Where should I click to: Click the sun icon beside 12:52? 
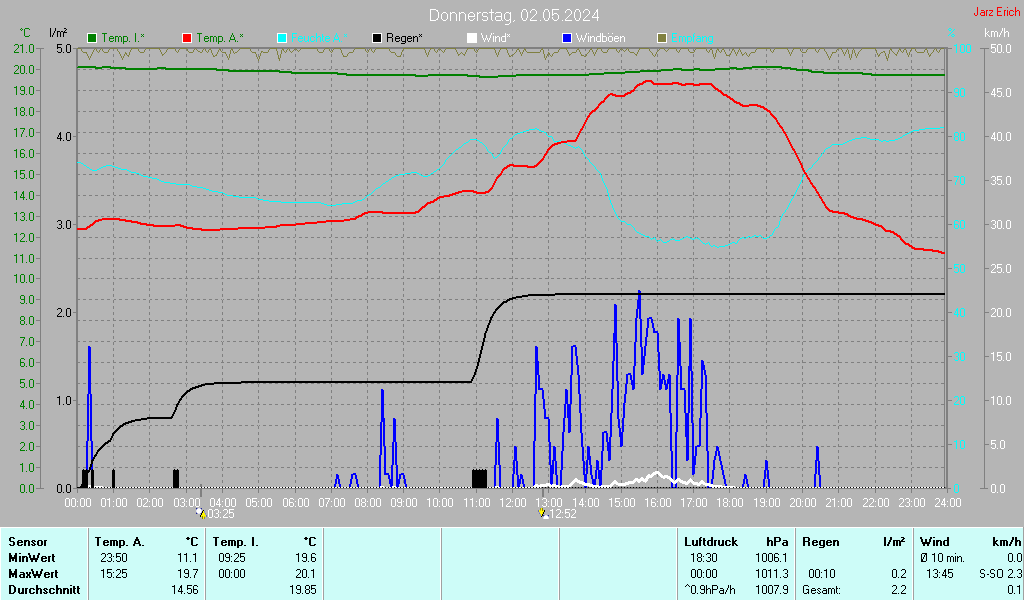543,513
